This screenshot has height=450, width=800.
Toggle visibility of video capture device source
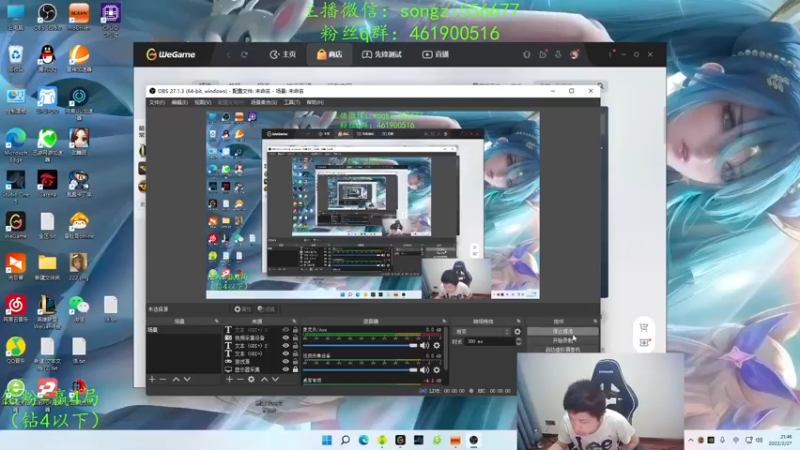point(286,338)
